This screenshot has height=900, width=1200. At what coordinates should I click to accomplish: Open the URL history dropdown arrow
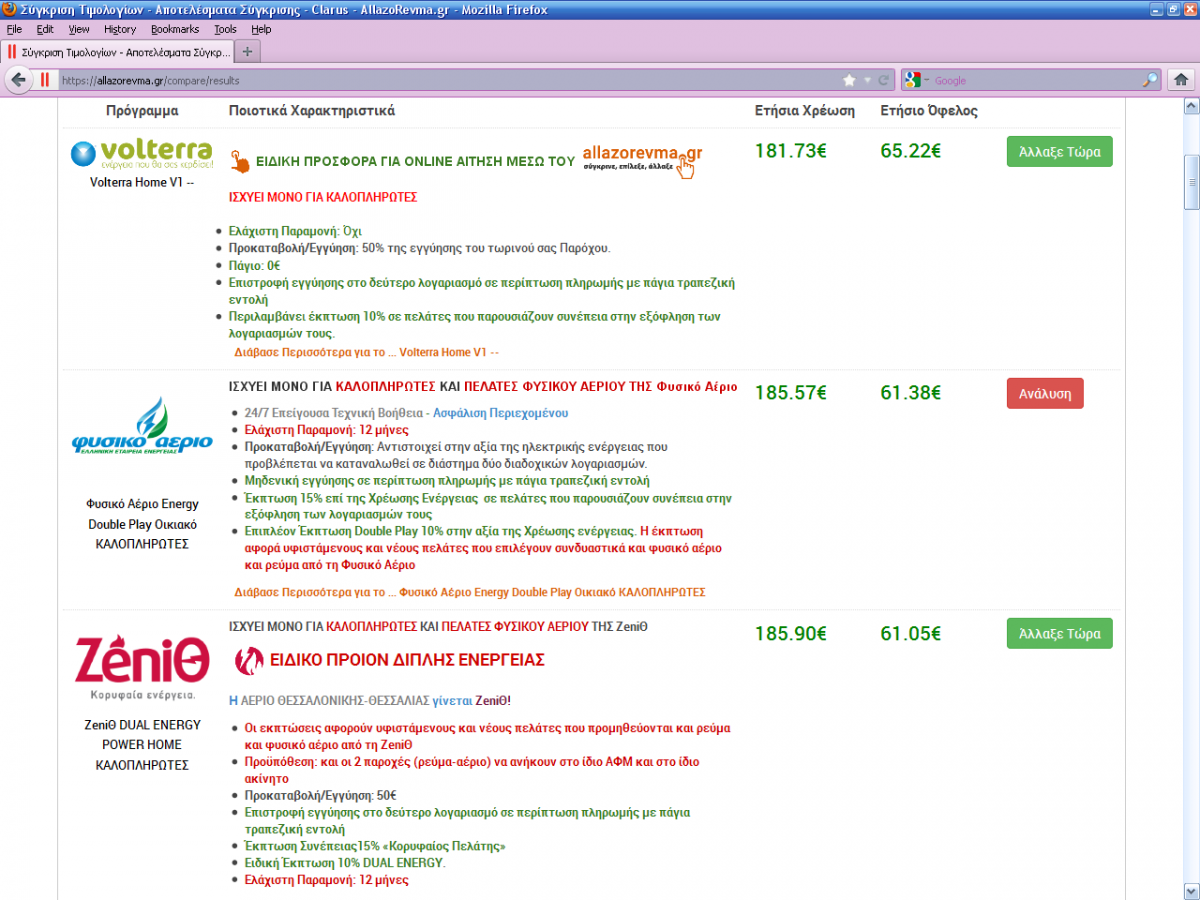click(x=868, y=80)
